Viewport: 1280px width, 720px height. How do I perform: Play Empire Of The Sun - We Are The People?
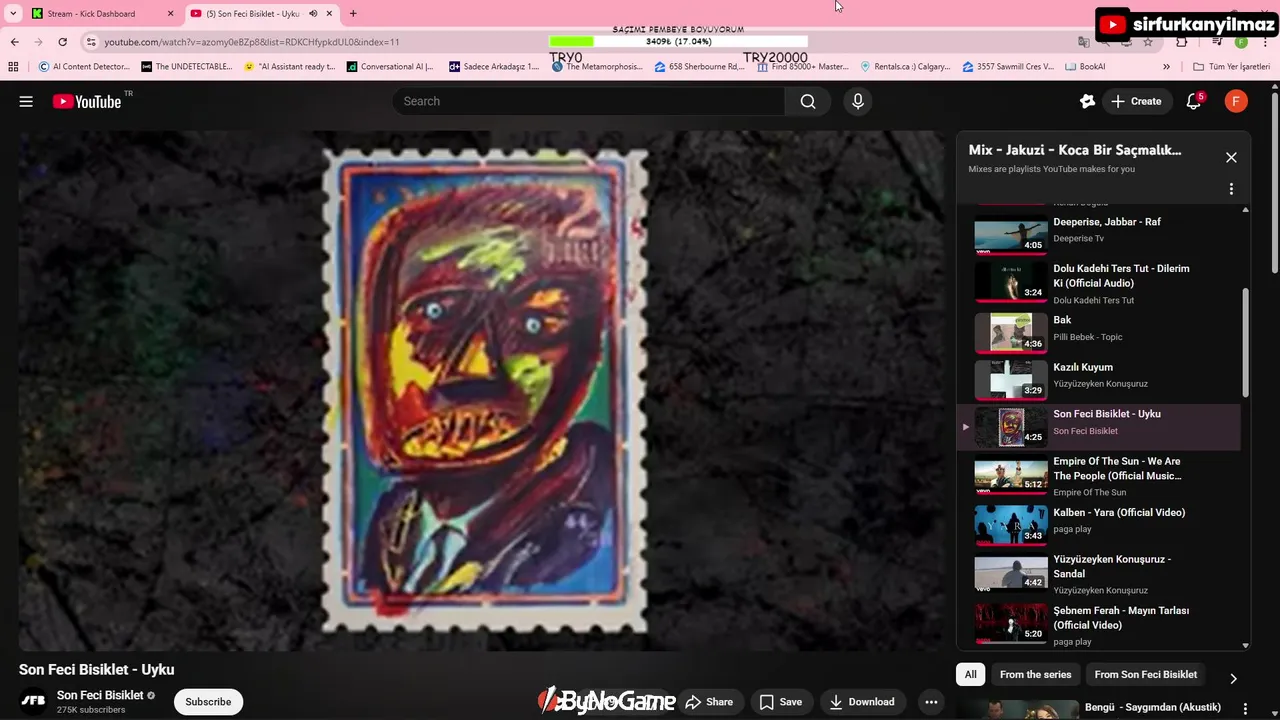(1098, 476)
